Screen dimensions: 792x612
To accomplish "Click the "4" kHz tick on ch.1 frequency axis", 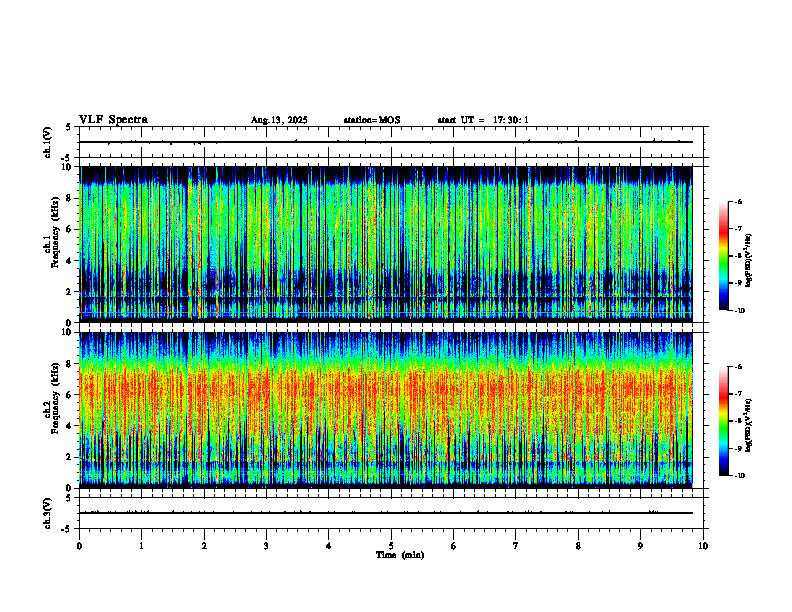I will tap(70, 261).
